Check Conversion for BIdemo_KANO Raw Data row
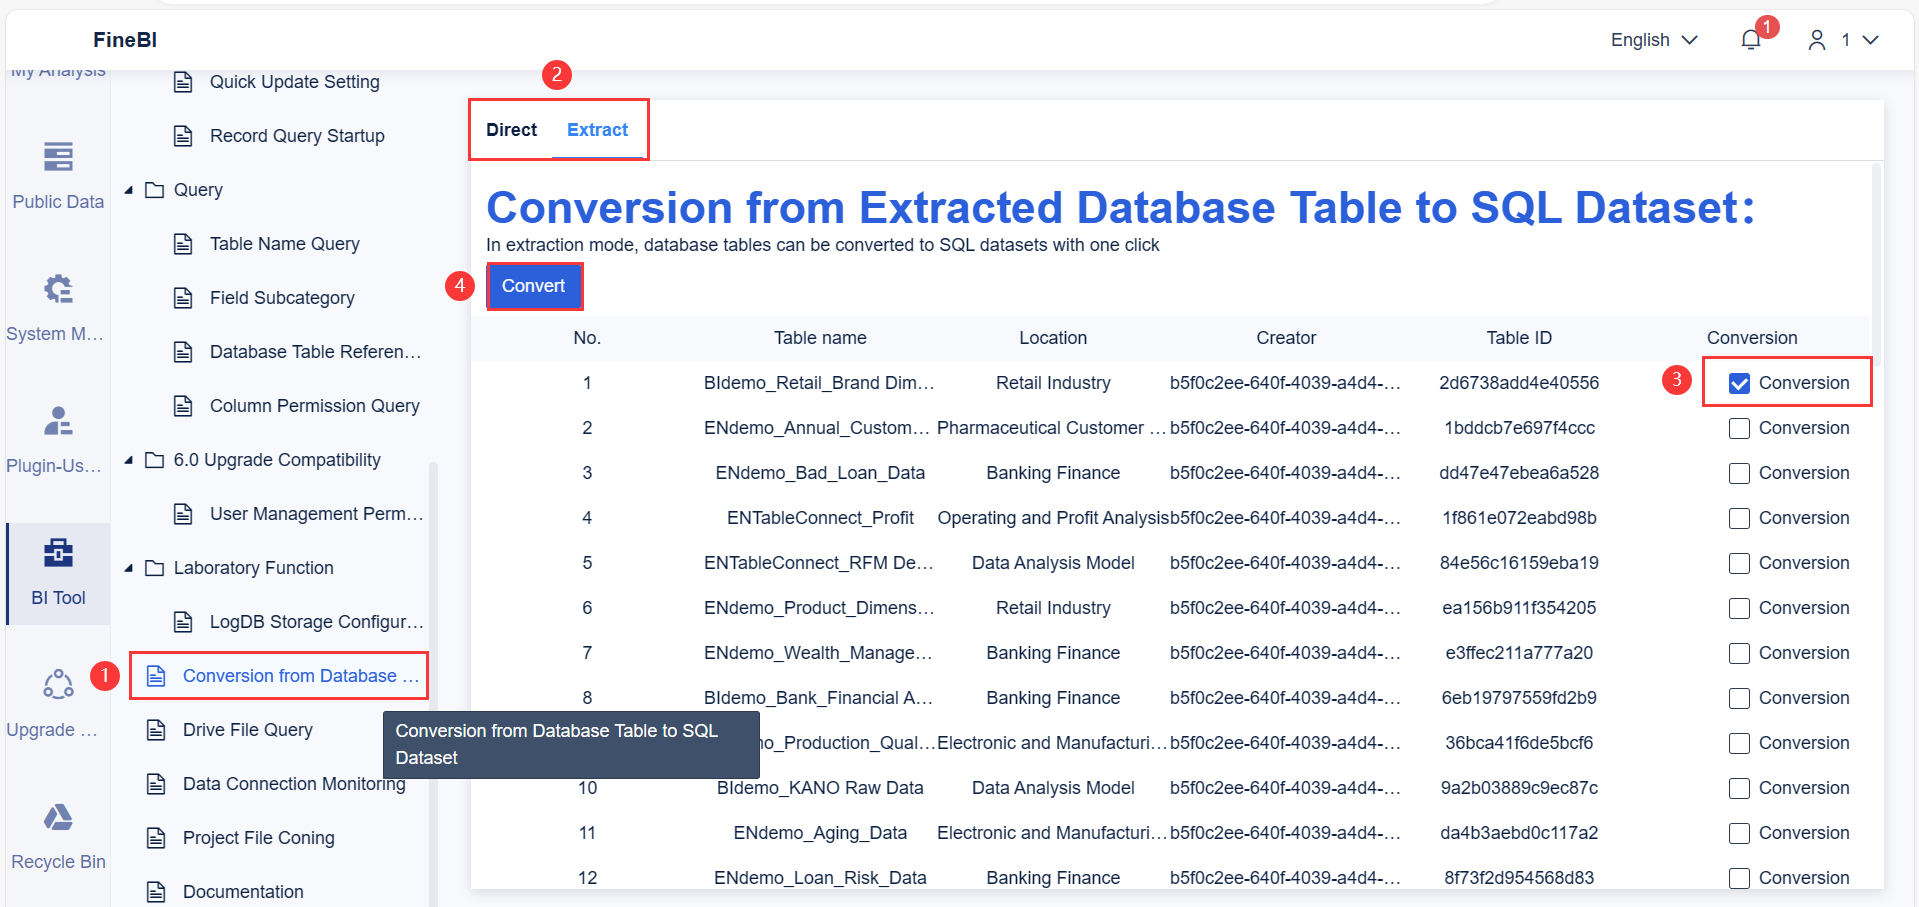Screen dimensions: 1919x907 coord(1739,788)
